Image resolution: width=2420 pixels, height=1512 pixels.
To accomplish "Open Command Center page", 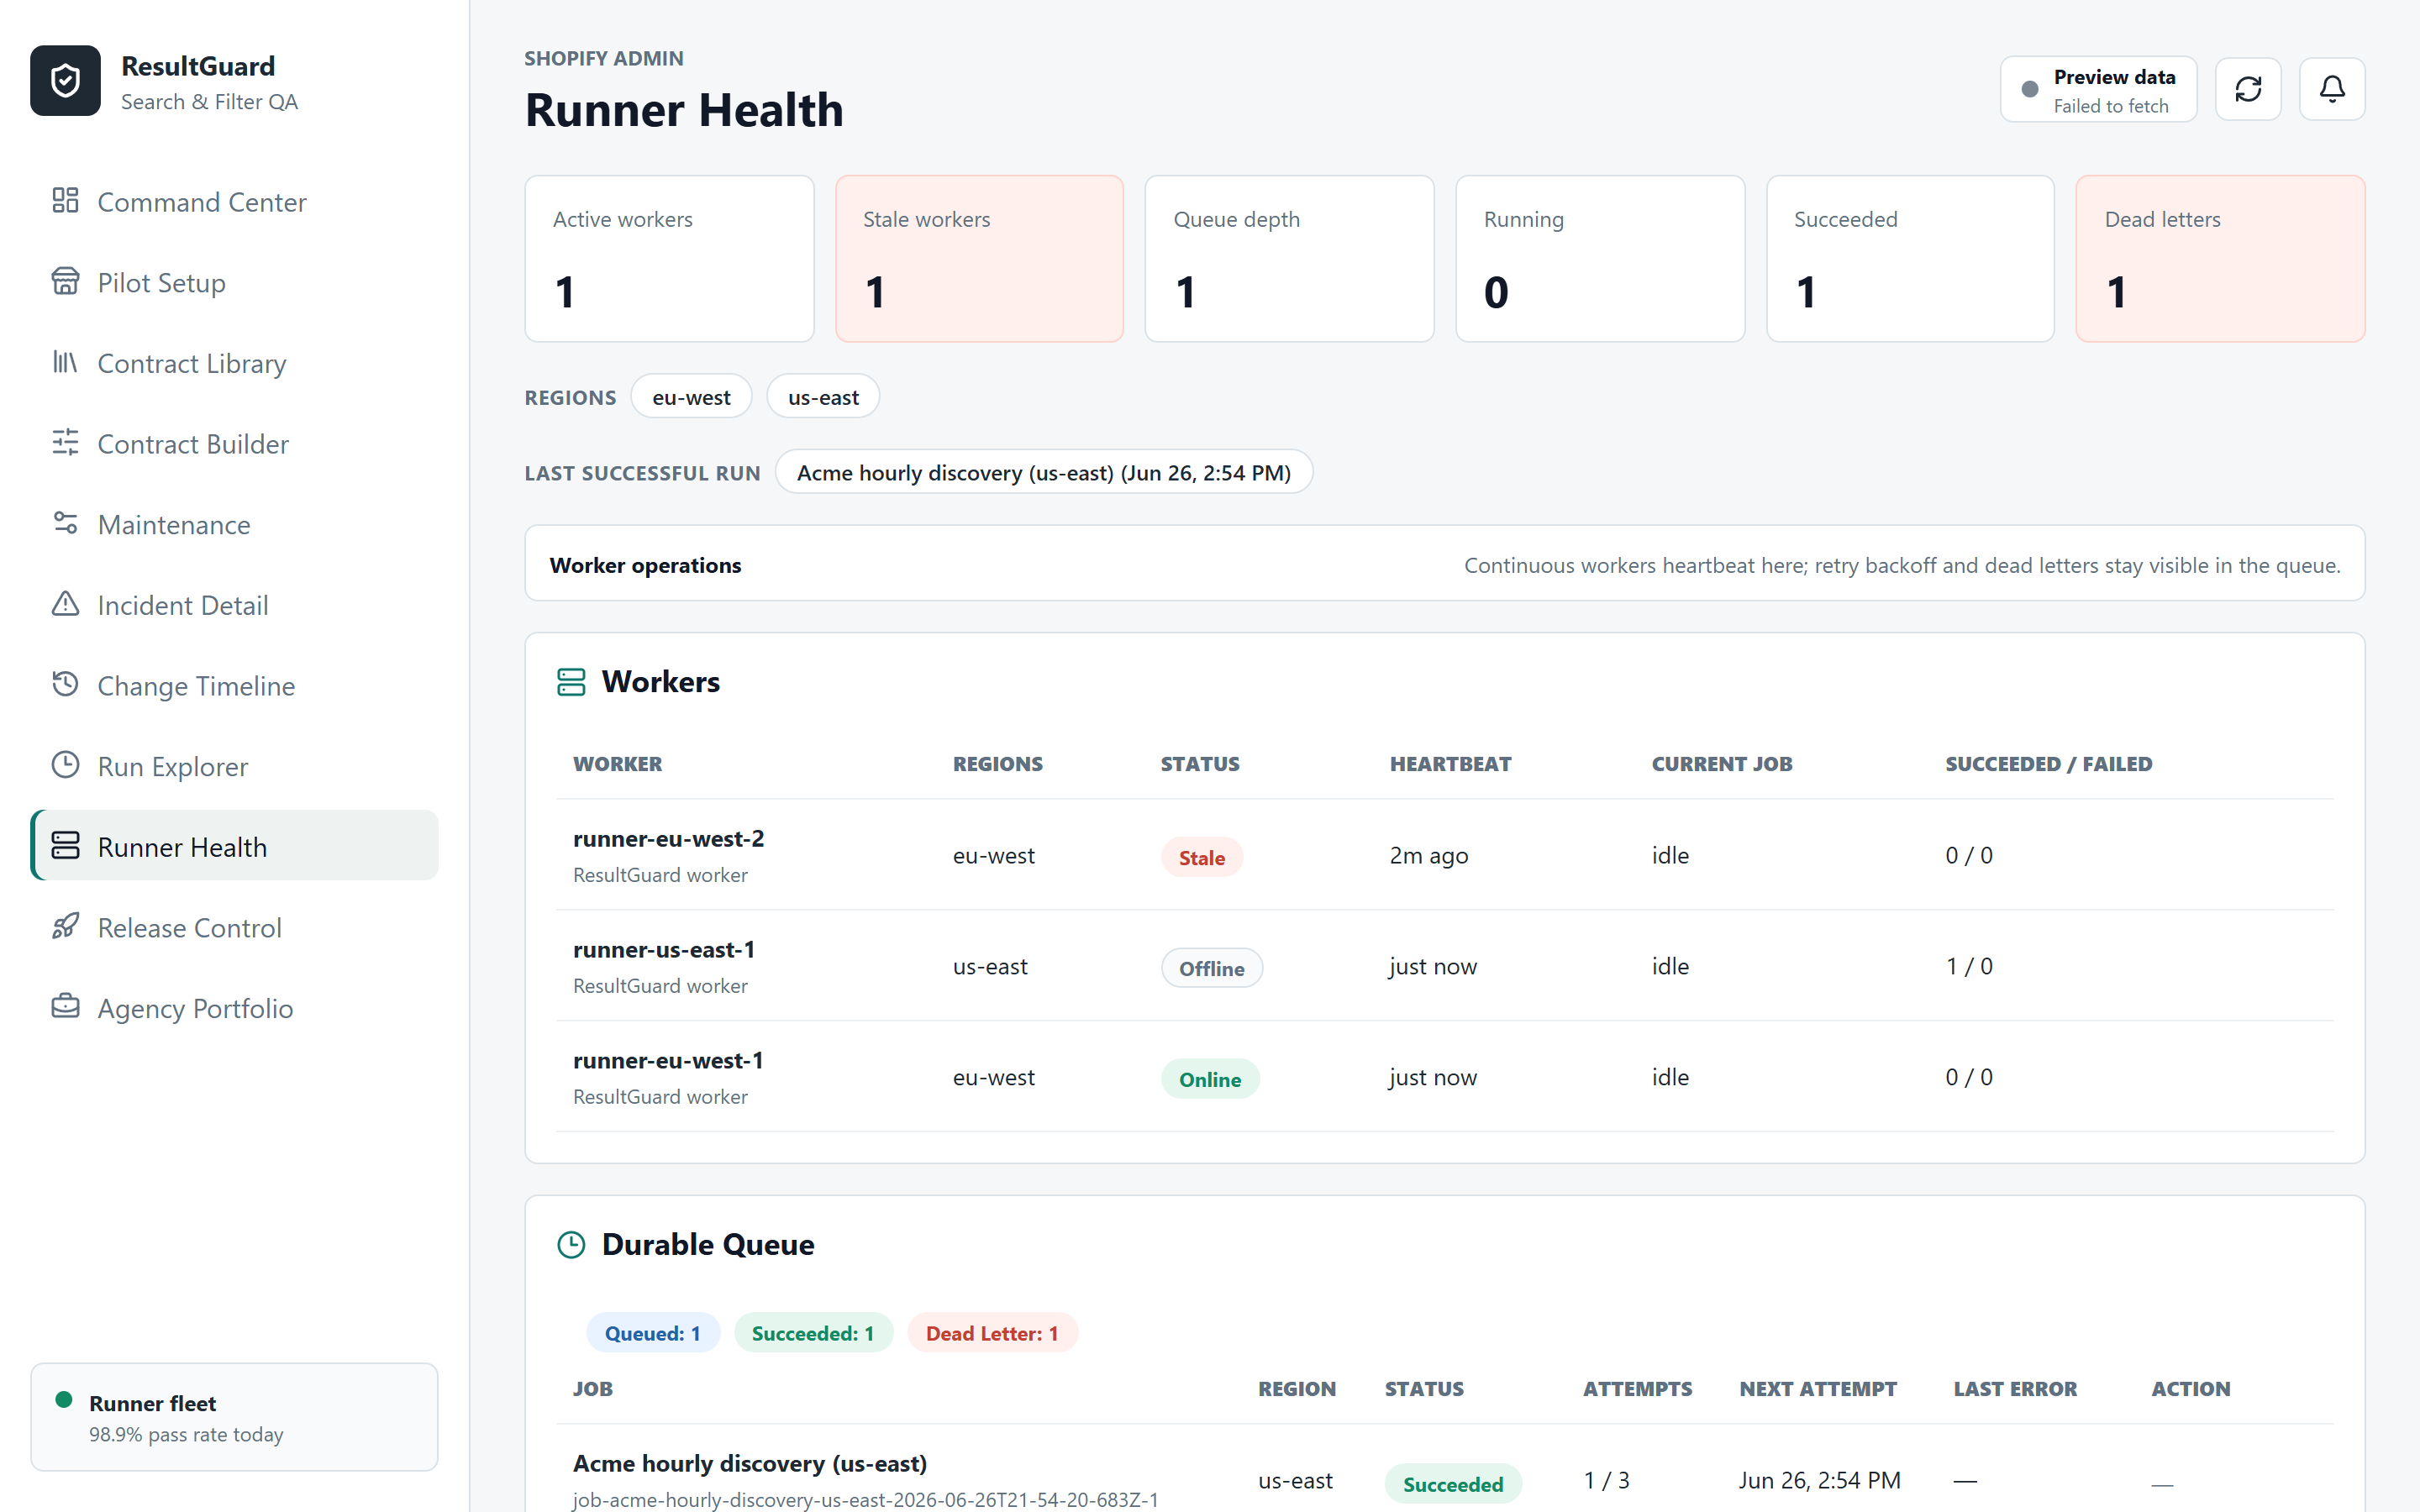I will coord(234,202).
